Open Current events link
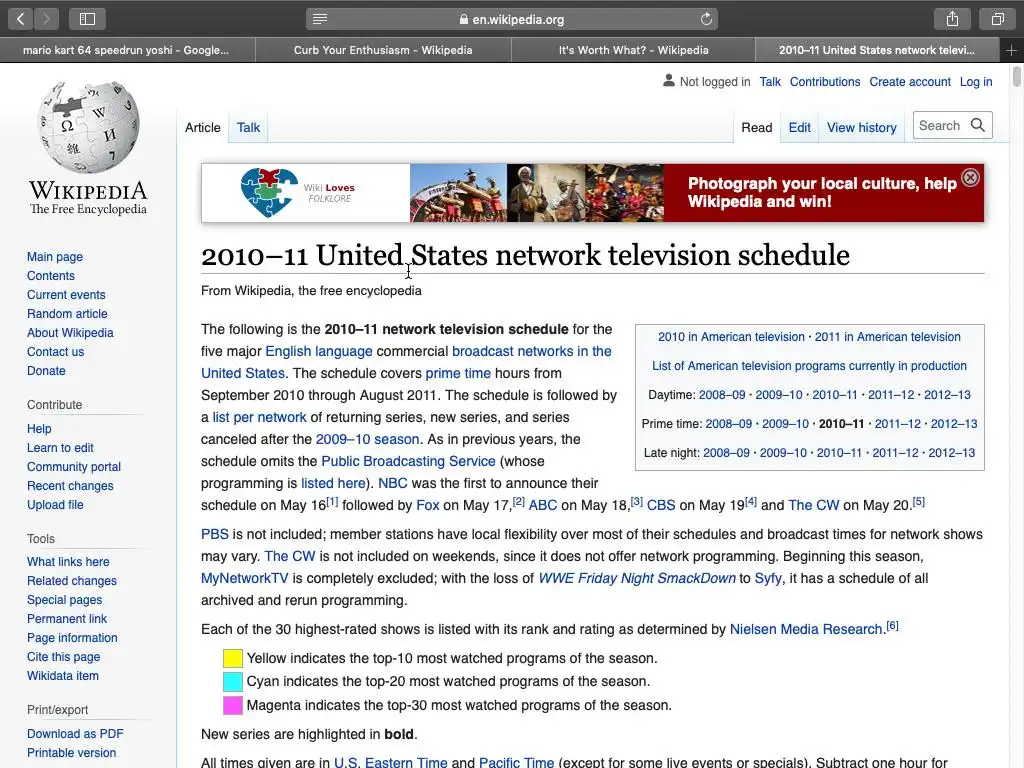Screen dimensions: 1024x768 coord(66,295)
